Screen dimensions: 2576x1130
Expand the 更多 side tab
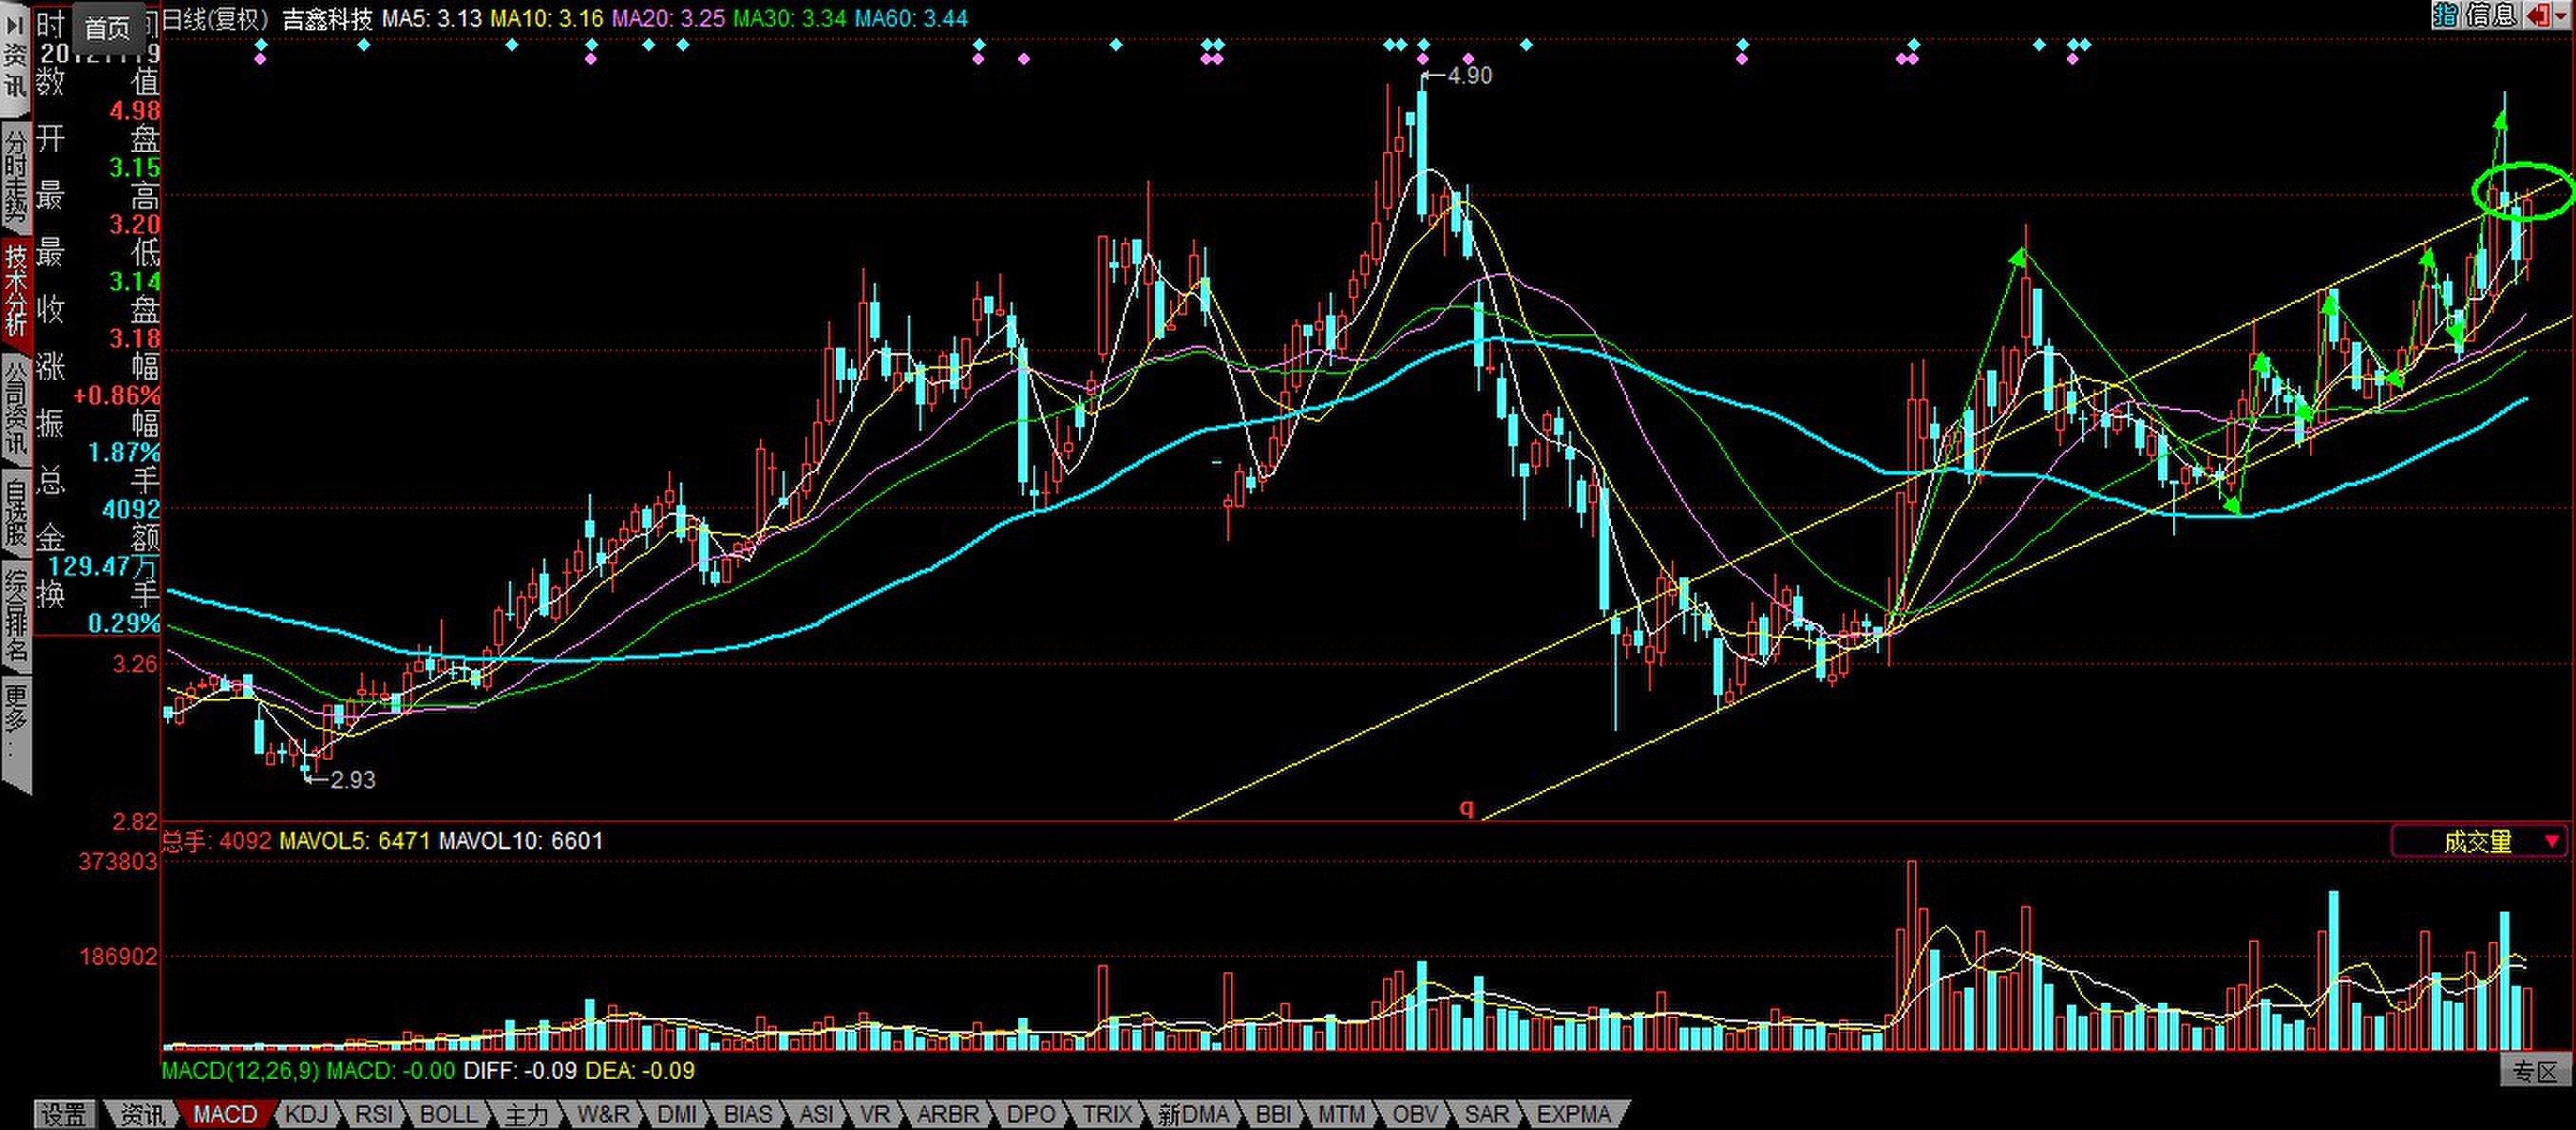[15, 726]
